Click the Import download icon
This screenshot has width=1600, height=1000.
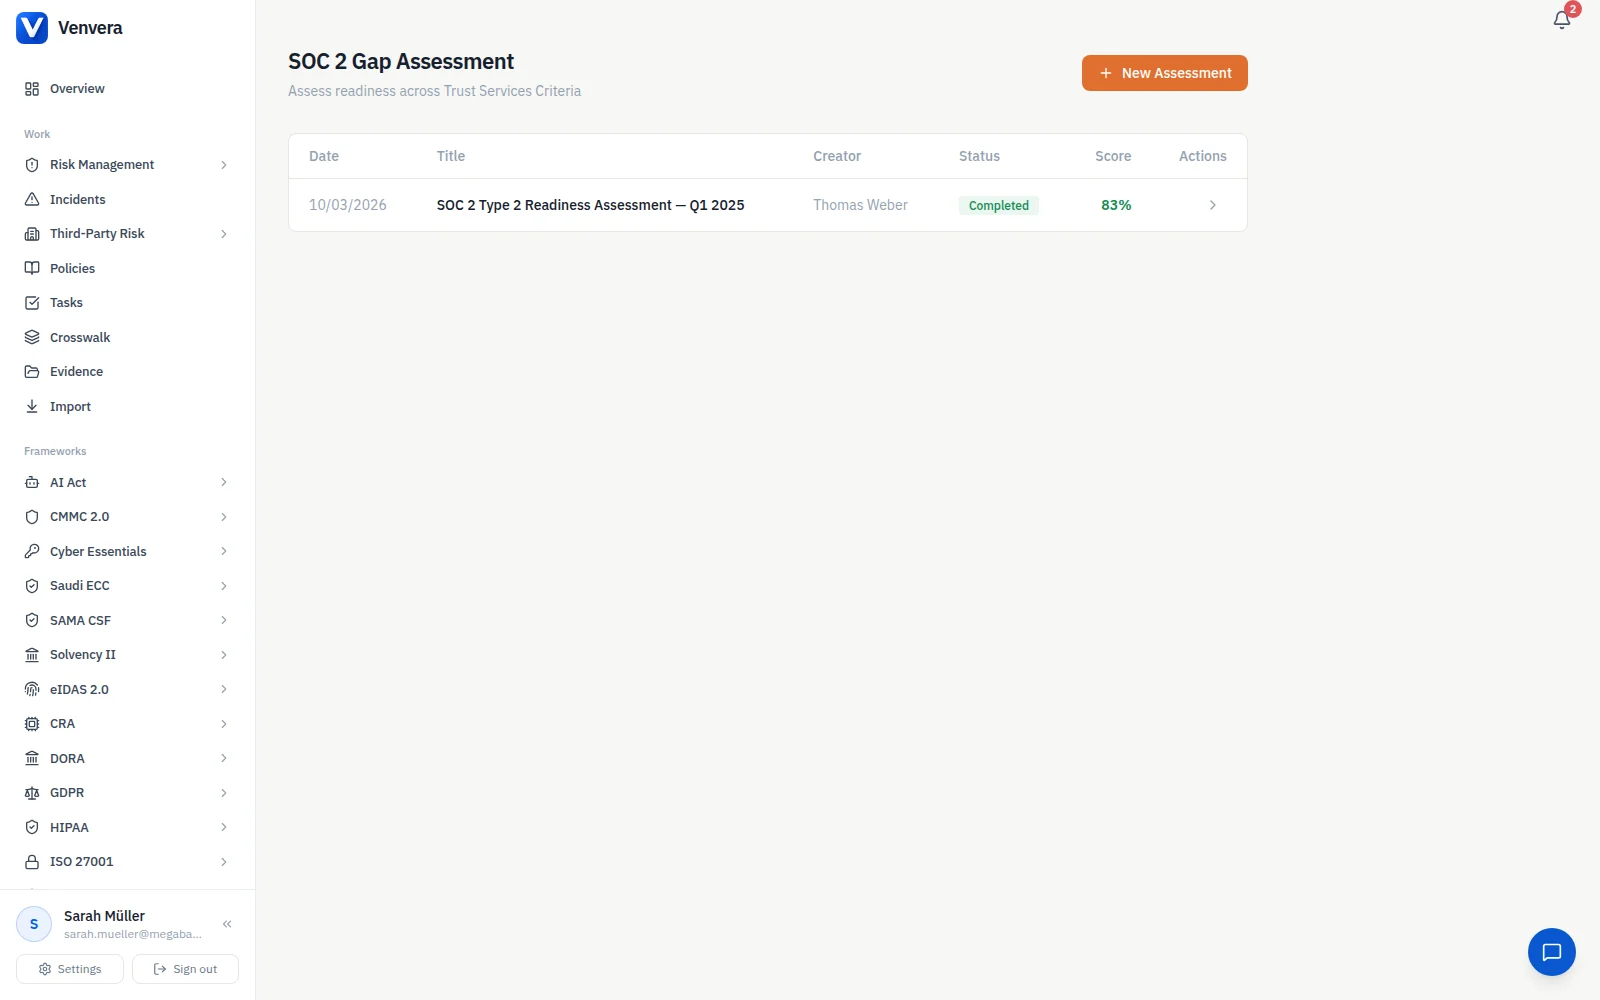click(x=32, y=407)
